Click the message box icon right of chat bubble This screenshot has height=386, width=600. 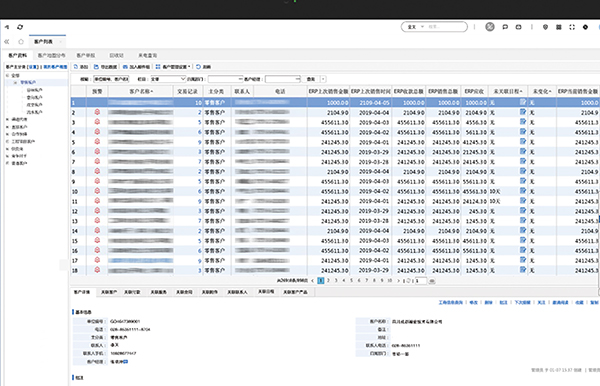(x=518, y=27)
